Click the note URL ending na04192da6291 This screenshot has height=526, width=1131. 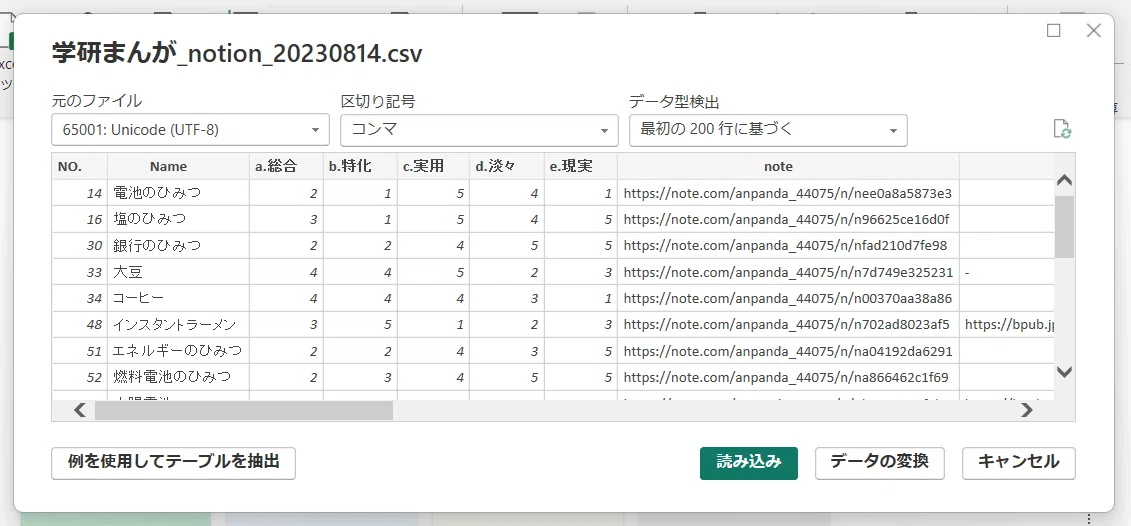[x=788, y=351]
